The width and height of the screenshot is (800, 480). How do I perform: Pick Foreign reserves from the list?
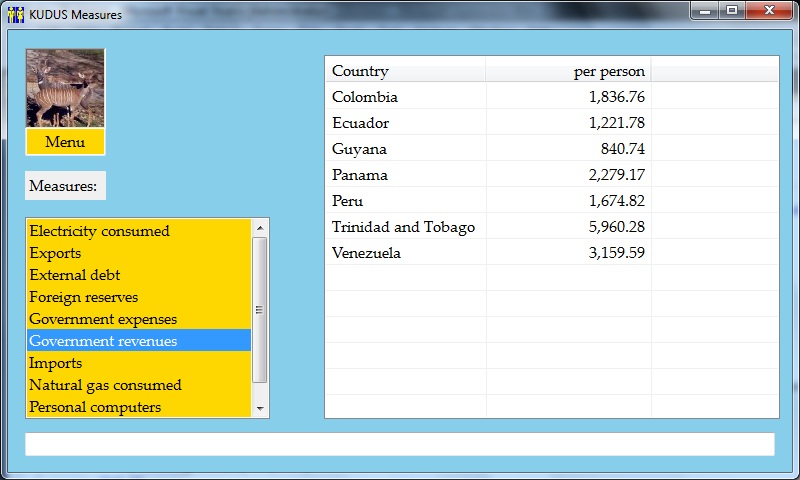(83, 297)
